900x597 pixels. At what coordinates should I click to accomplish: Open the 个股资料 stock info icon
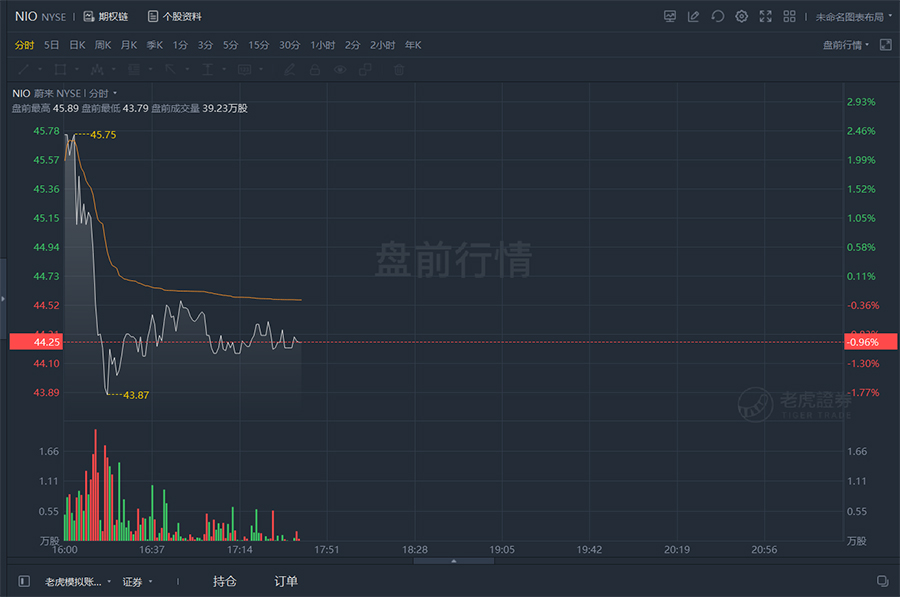(153, 17)
